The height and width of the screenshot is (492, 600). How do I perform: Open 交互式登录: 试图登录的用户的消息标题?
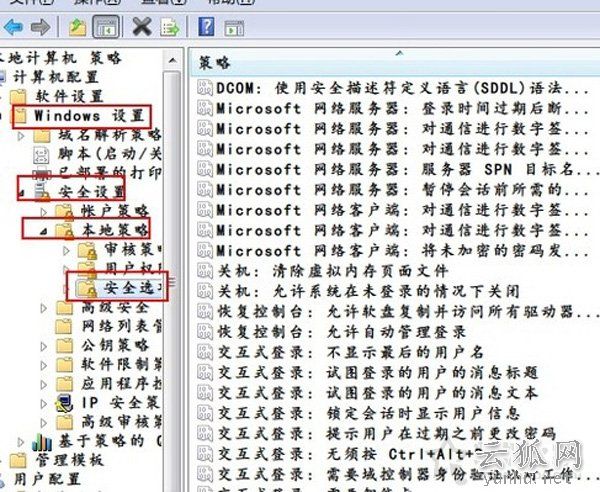point(378,372)
